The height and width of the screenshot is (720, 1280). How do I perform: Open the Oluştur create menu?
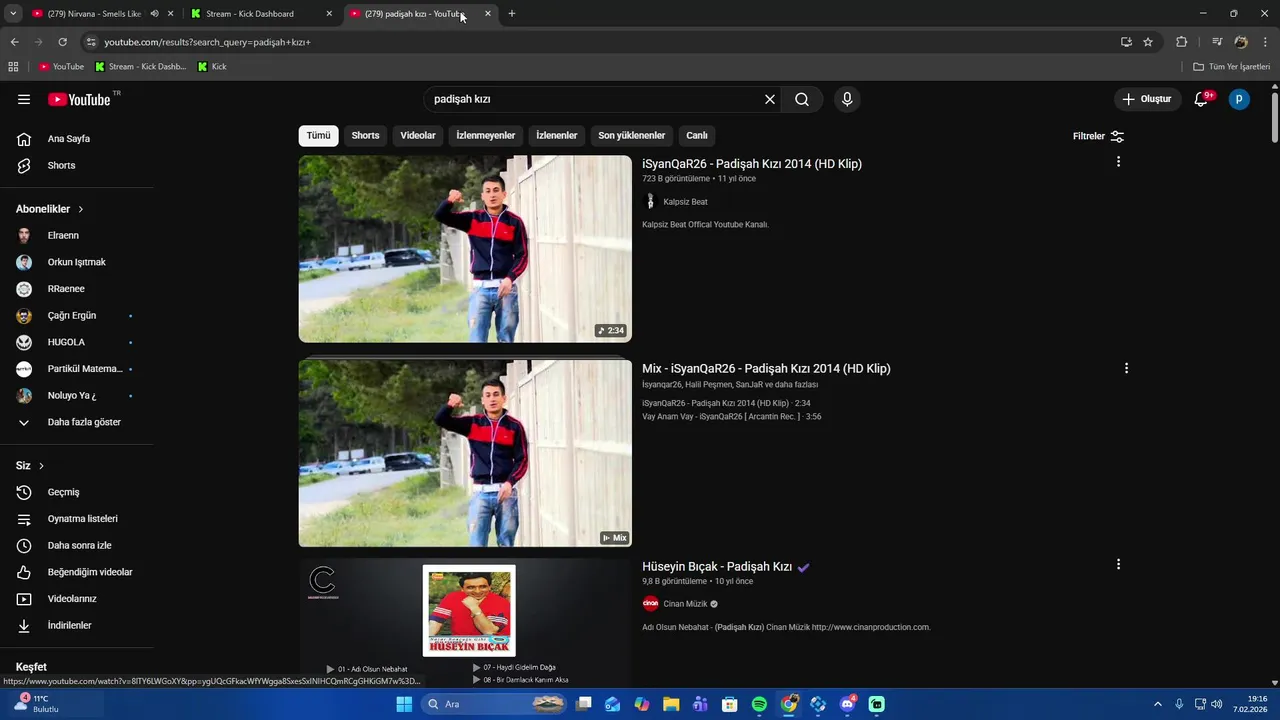point(1147,99)
